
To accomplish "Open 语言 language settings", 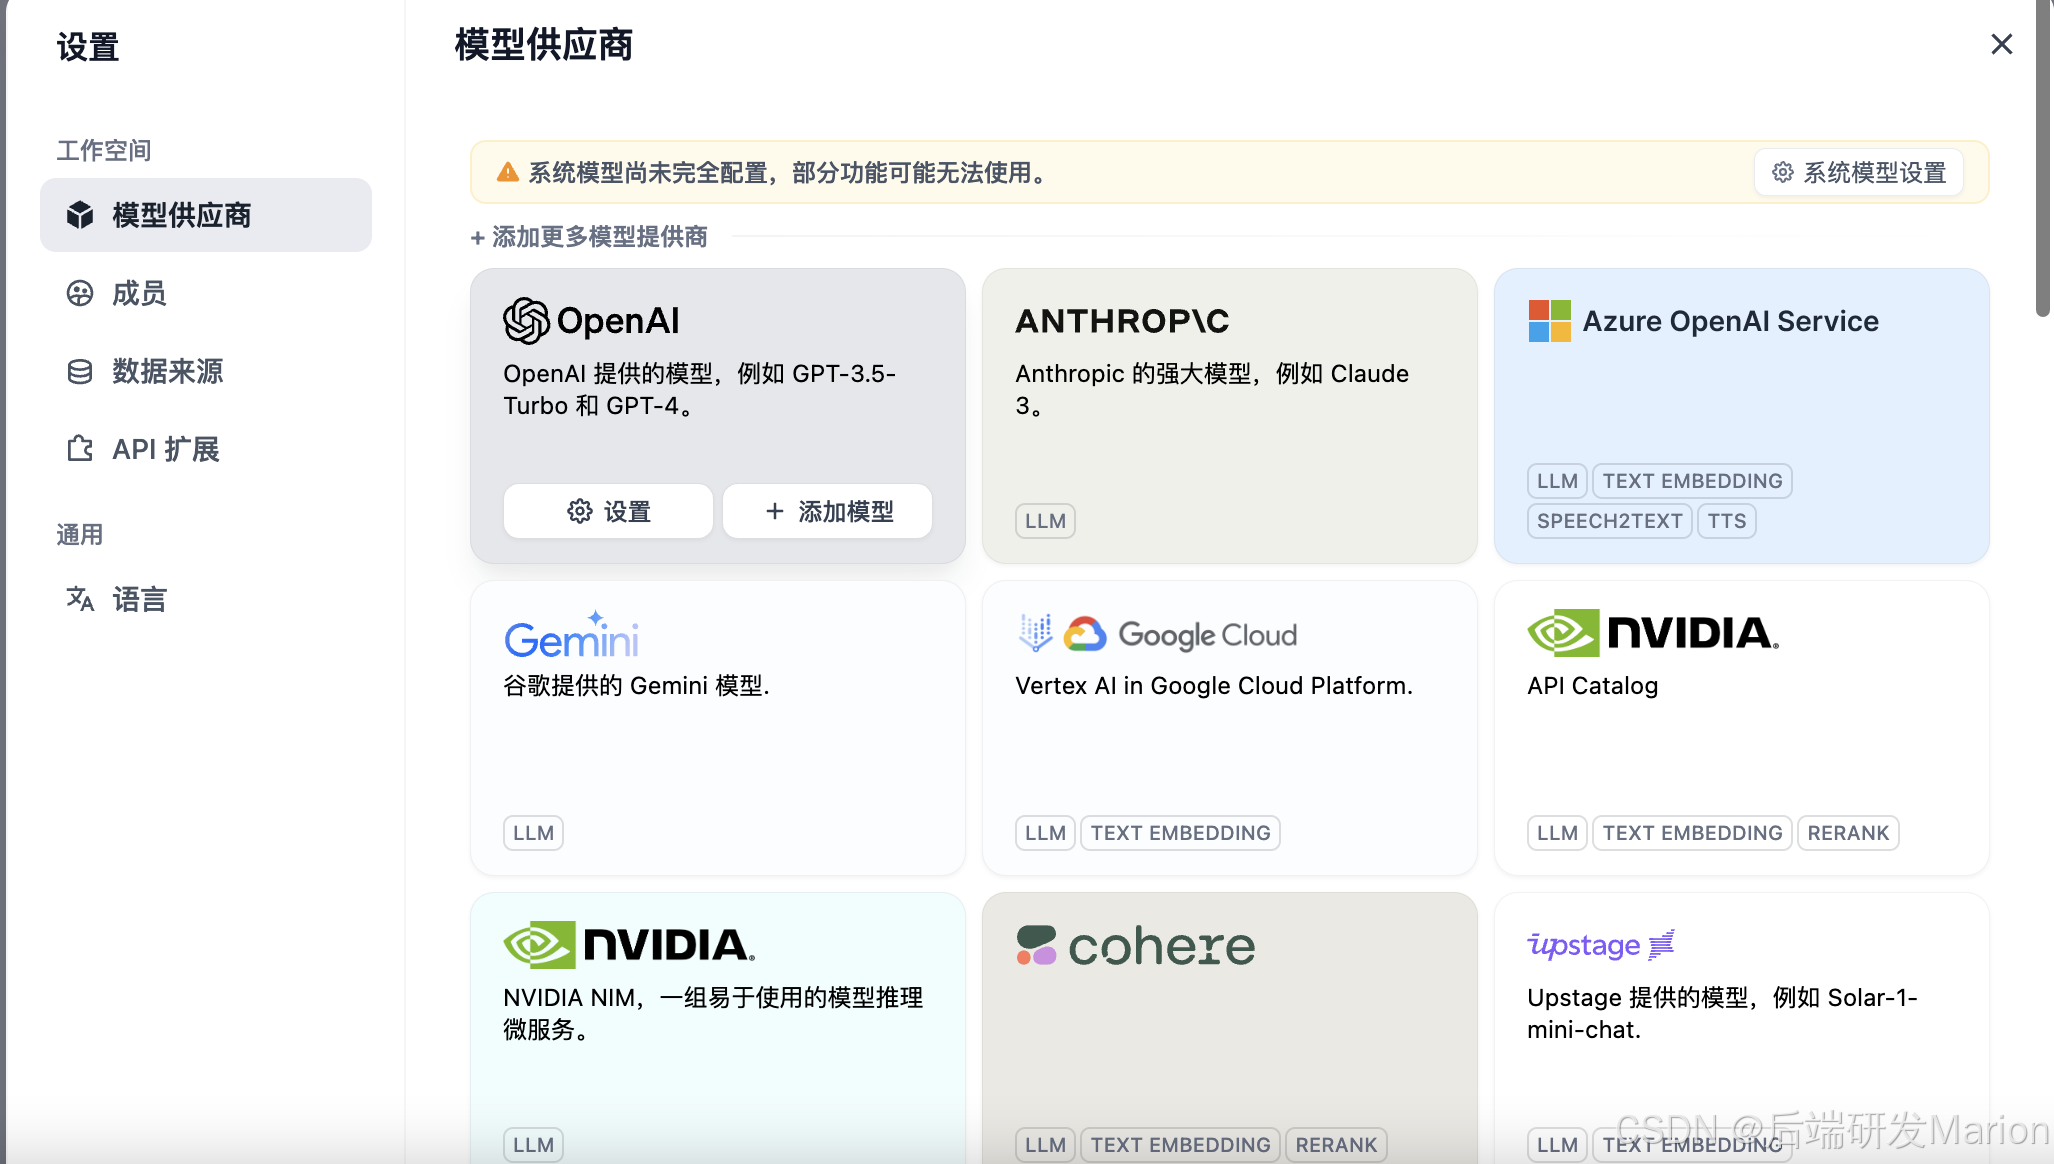I will click(139, 599).
